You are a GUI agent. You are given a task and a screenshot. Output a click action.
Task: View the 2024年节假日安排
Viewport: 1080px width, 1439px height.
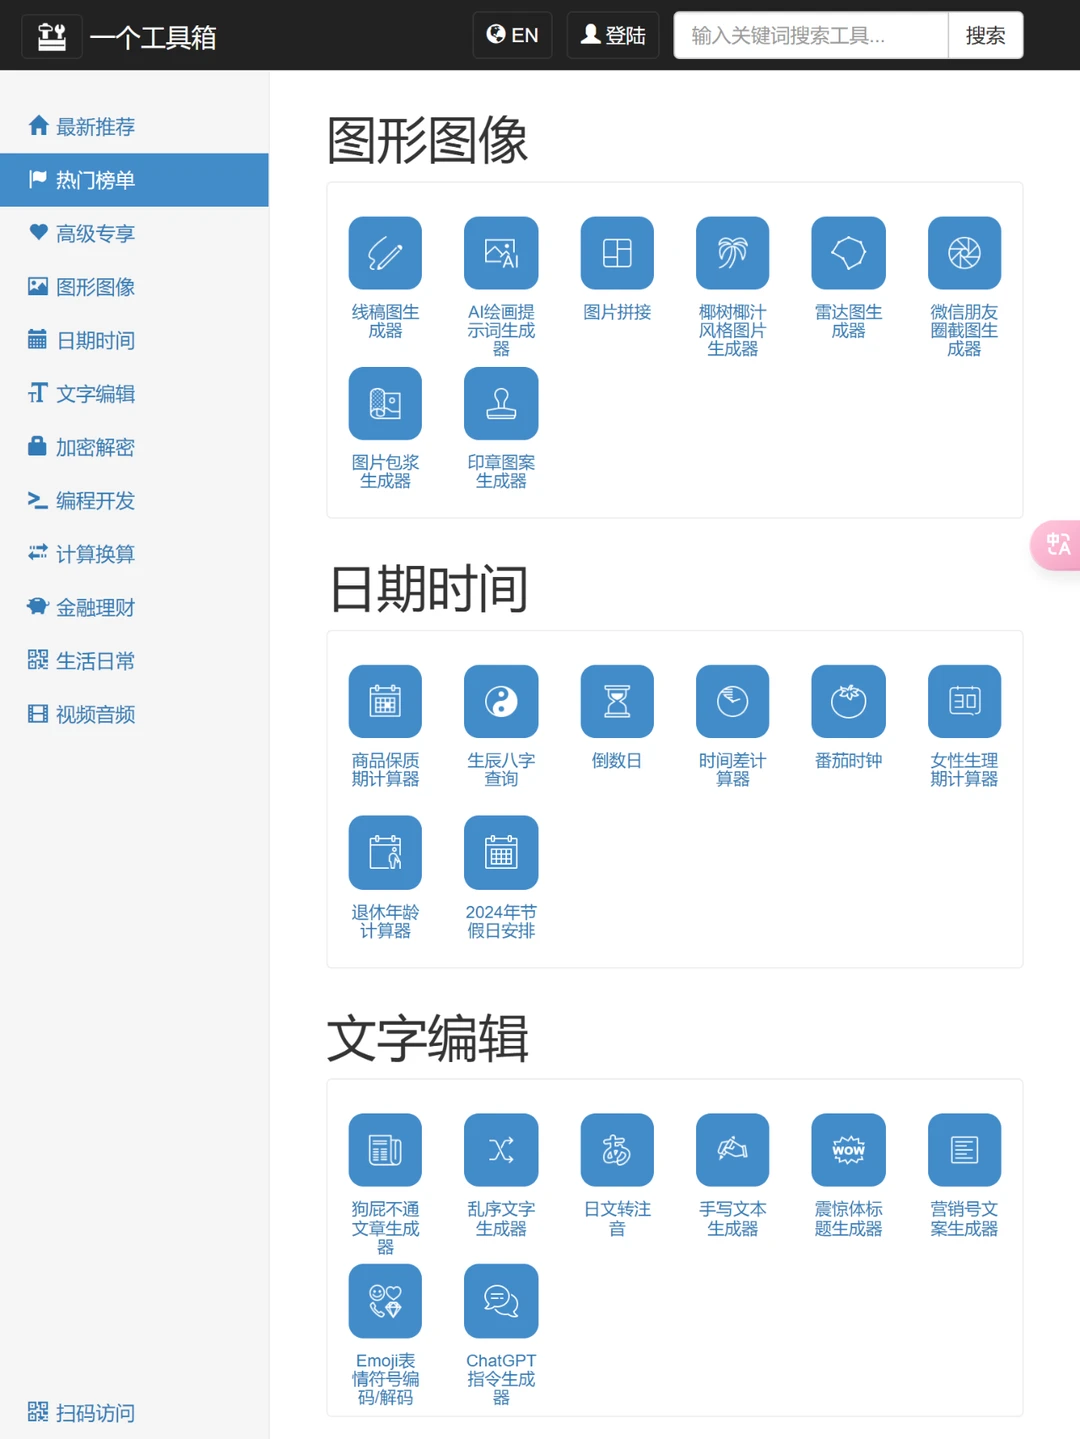point(501,853)
